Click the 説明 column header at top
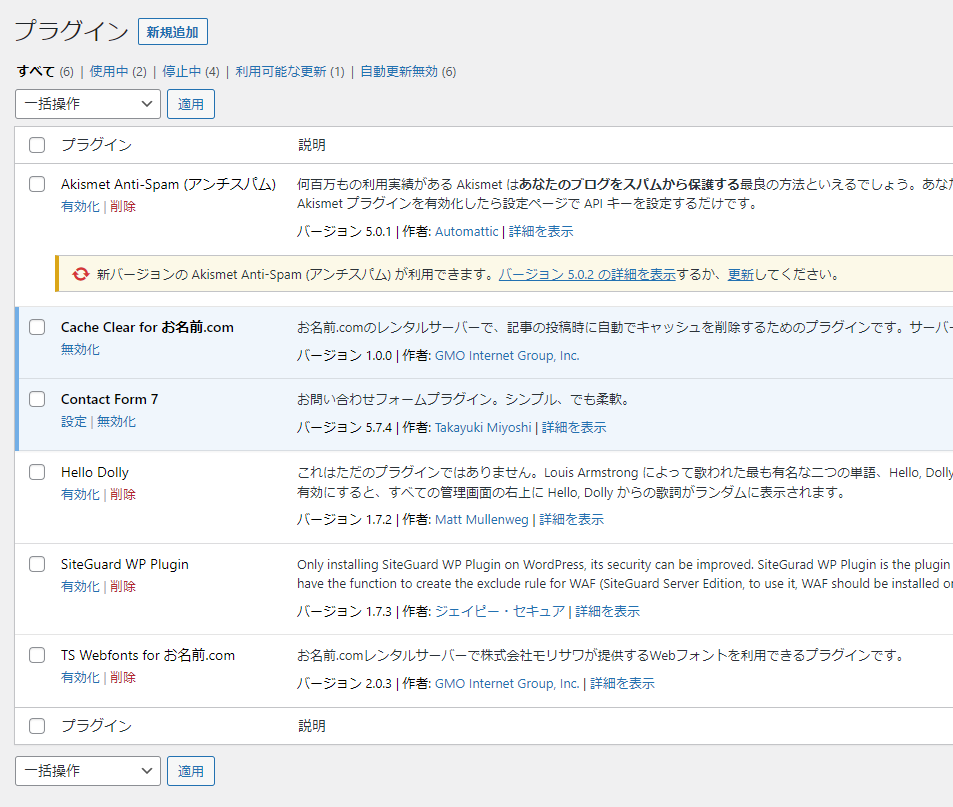This screenshot has width=953, height=807. [312, 145]
